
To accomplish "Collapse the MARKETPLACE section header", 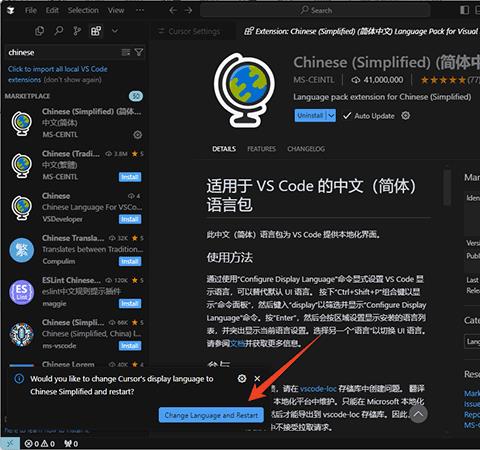I will (x=27, y=96).
